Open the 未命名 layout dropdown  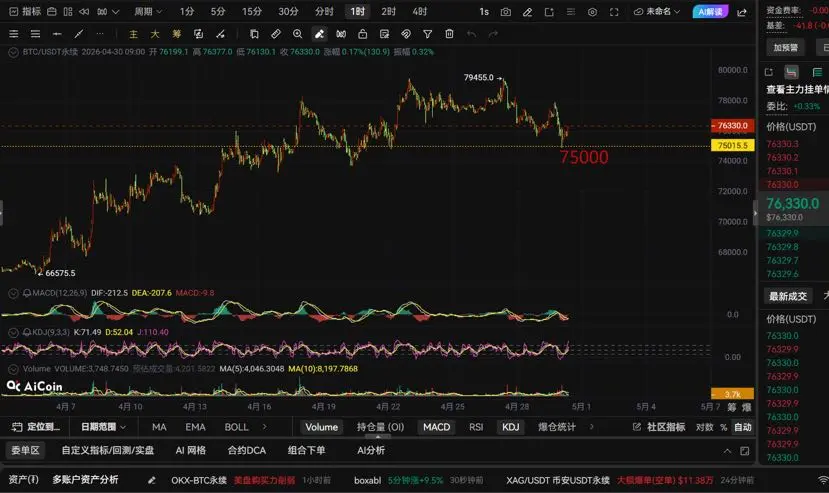pos(657,11)
